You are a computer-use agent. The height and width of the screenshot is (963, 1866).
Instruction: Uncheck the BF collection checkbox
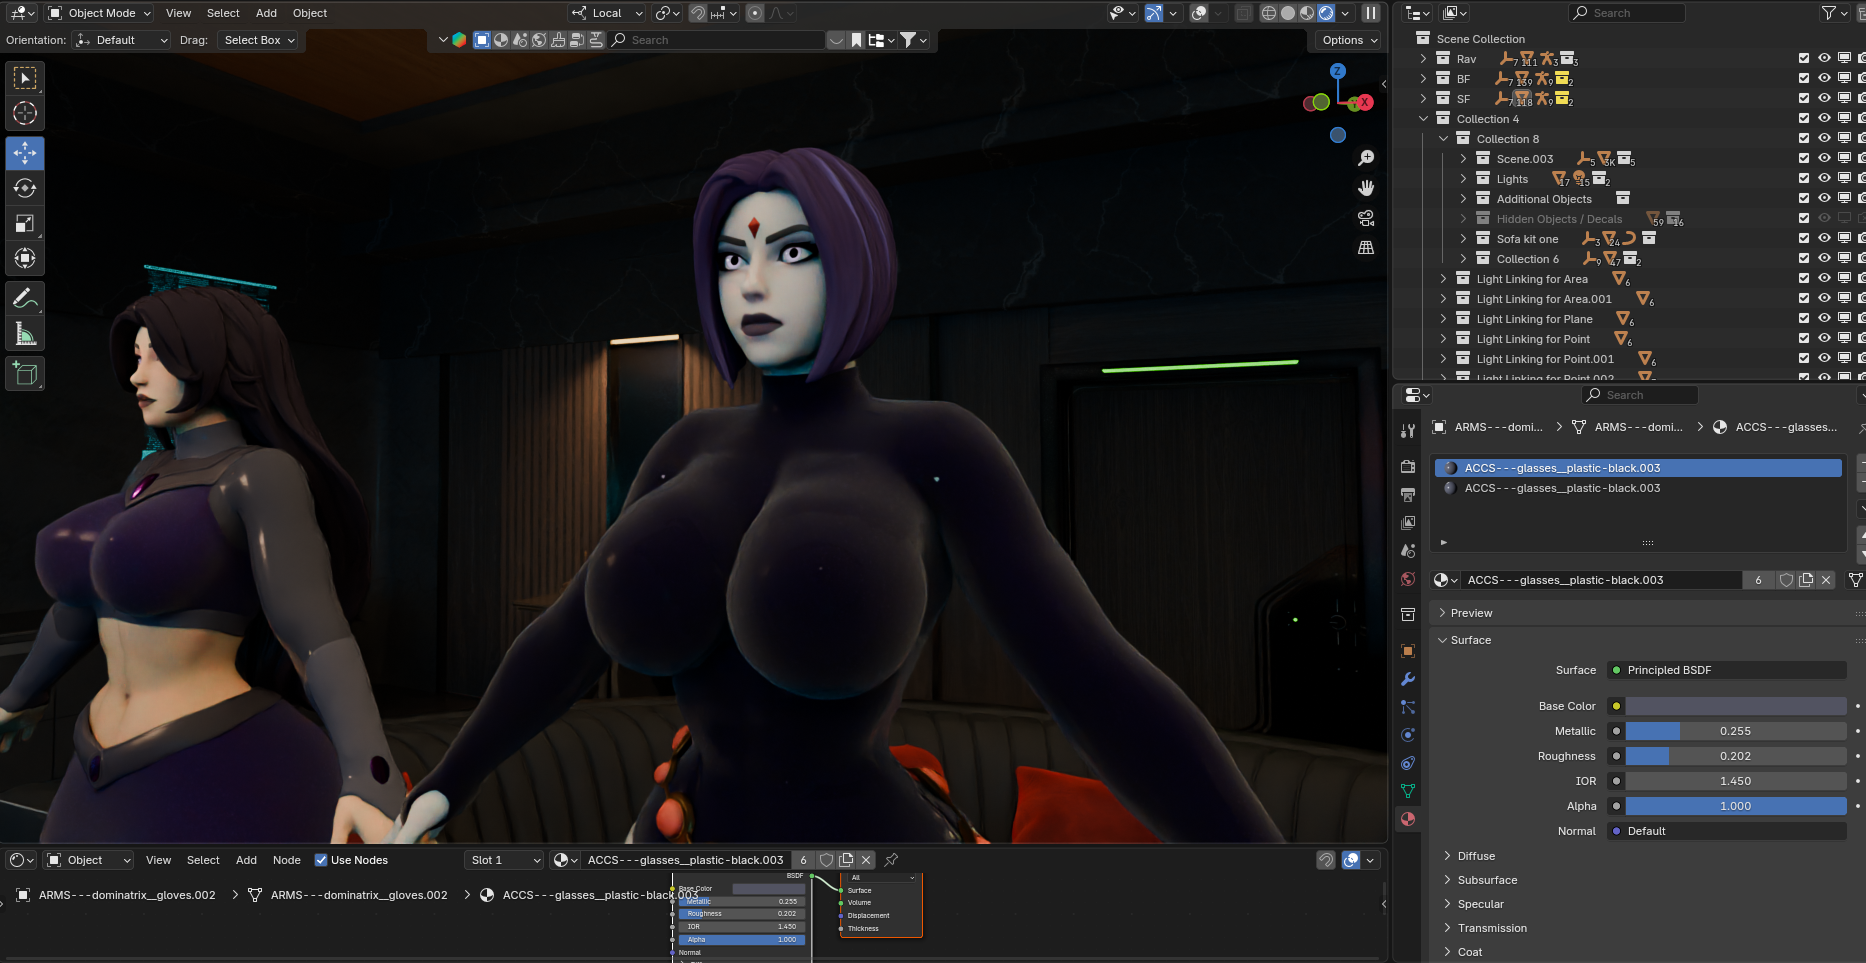click(1804, 79)
